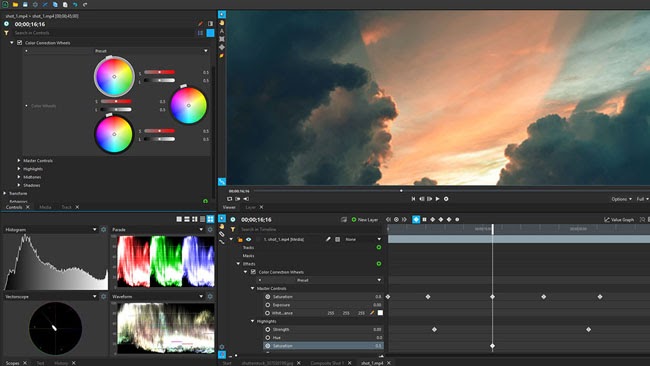Screen dimensions: 650x366
Task: Click the save project disk icon
Action: point(25,5)
